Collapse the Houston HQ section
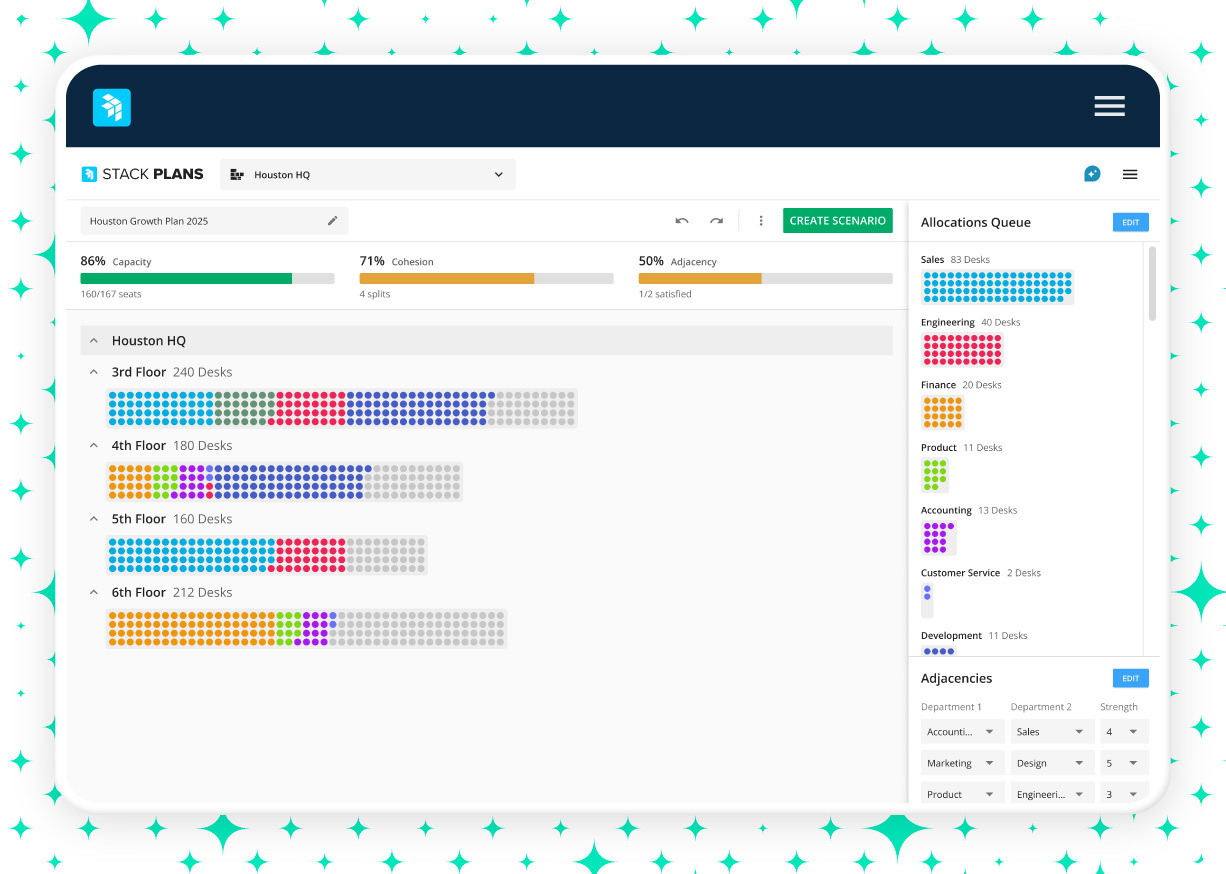Viewport: 1226px width, 874px height. point(94,341)
